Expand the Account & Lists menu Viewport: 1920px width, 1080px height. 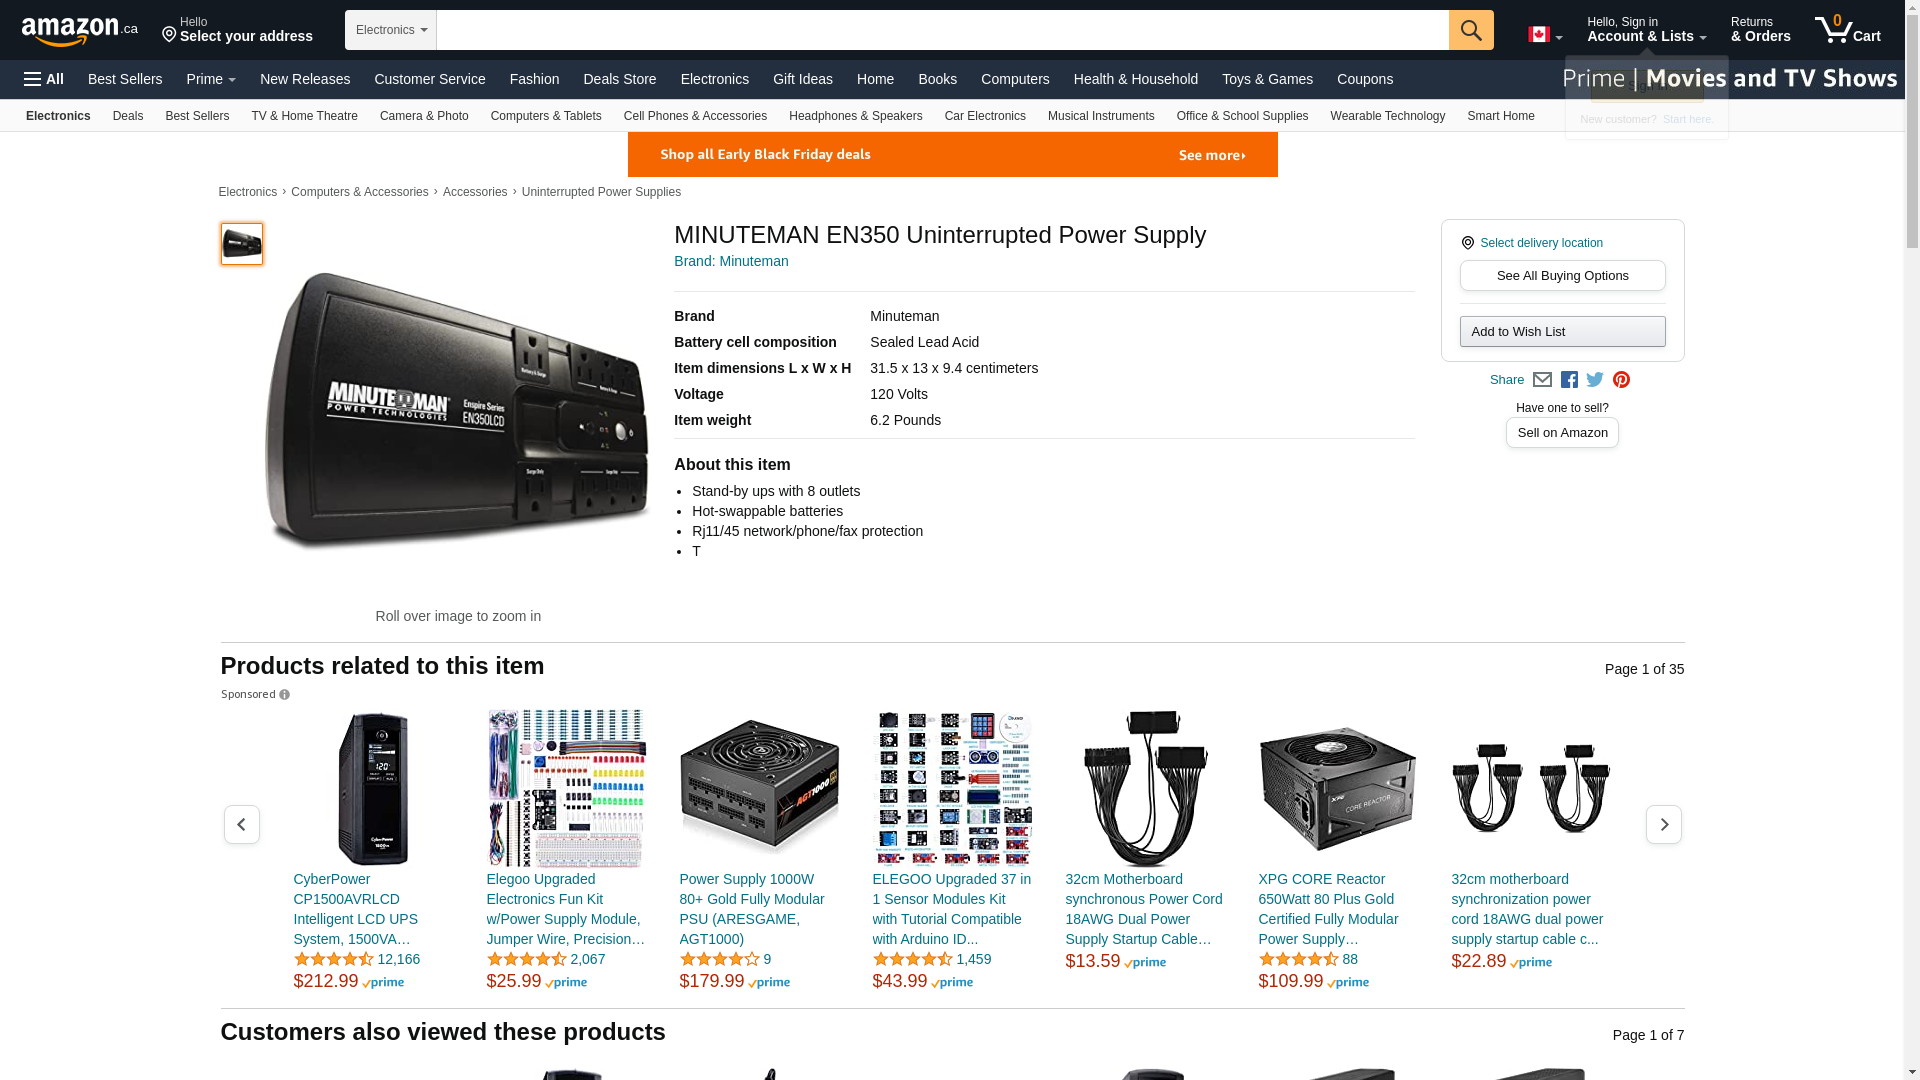pos(1646,29)
